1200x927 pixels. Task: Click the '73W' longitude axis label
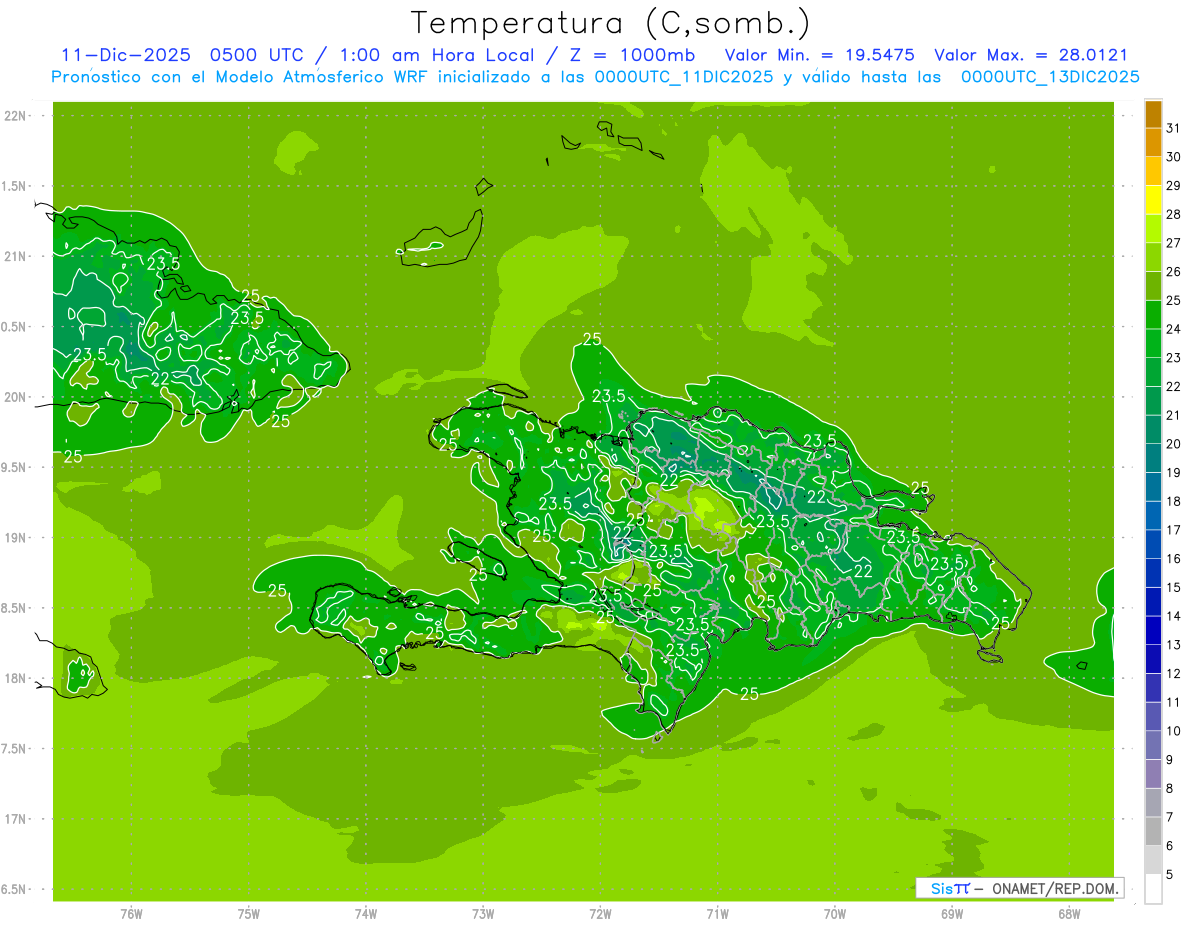pos(483,913)
